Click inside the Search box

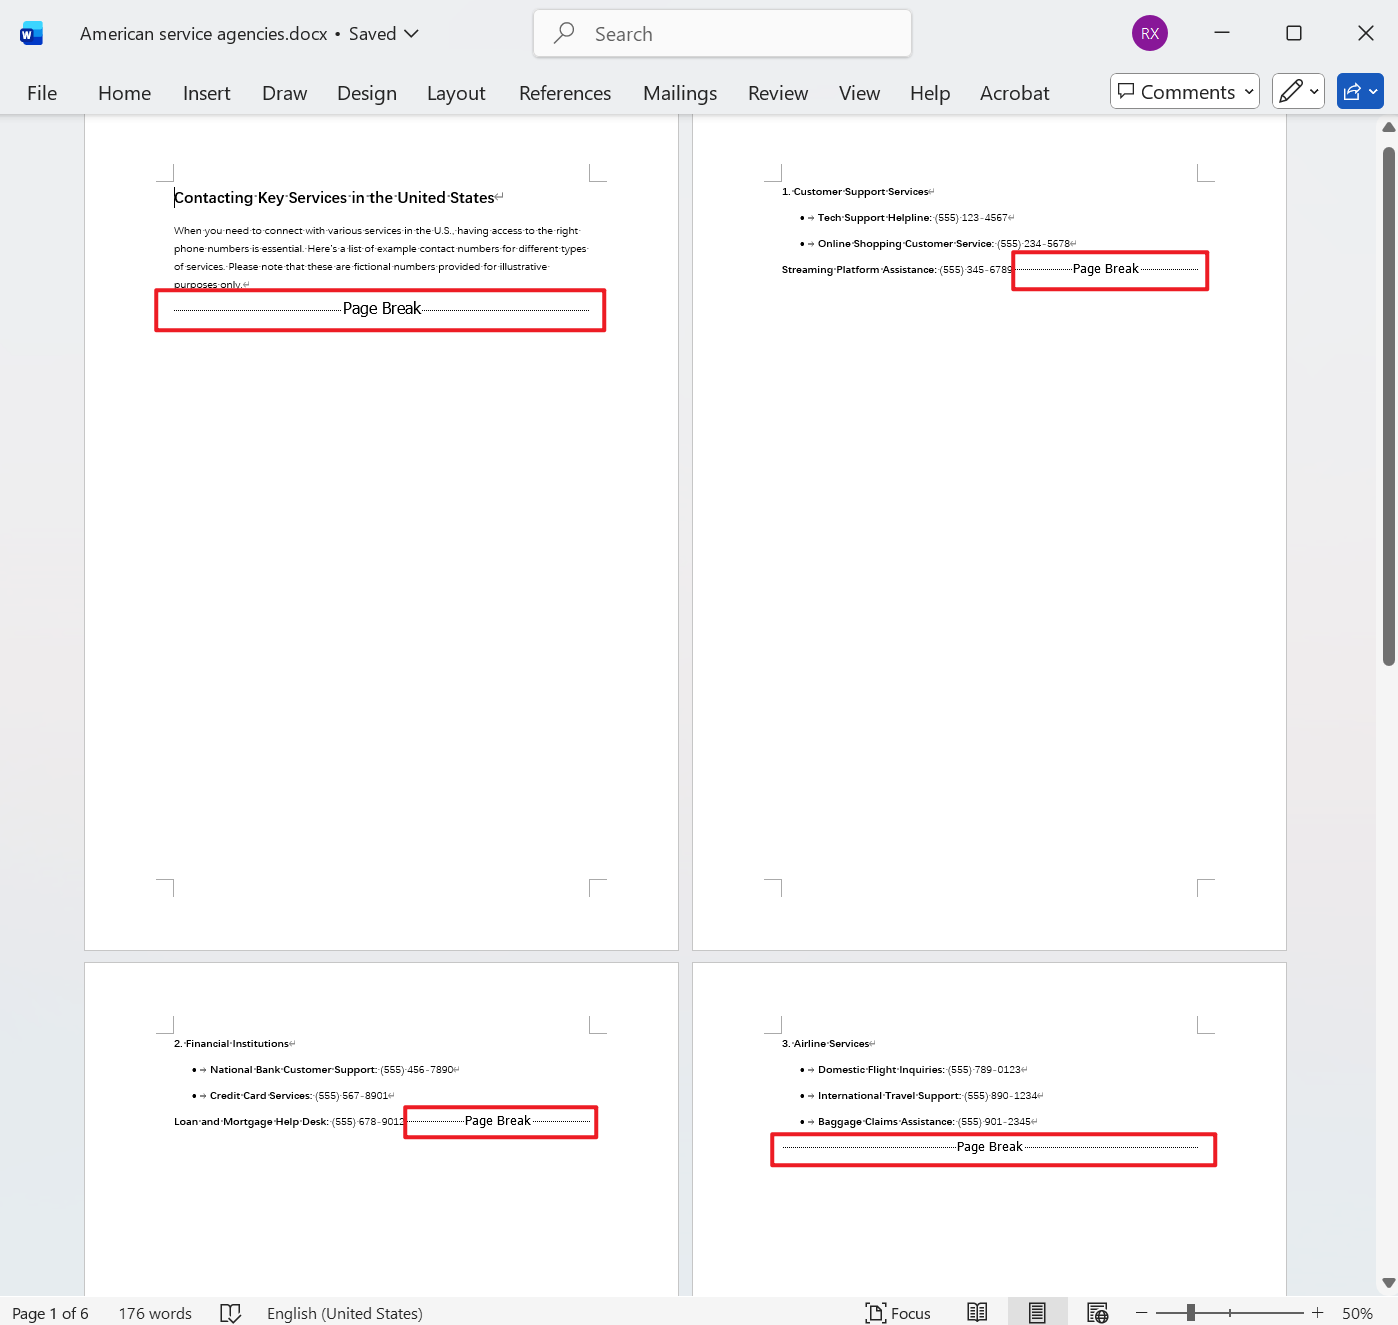pos(721,33)
